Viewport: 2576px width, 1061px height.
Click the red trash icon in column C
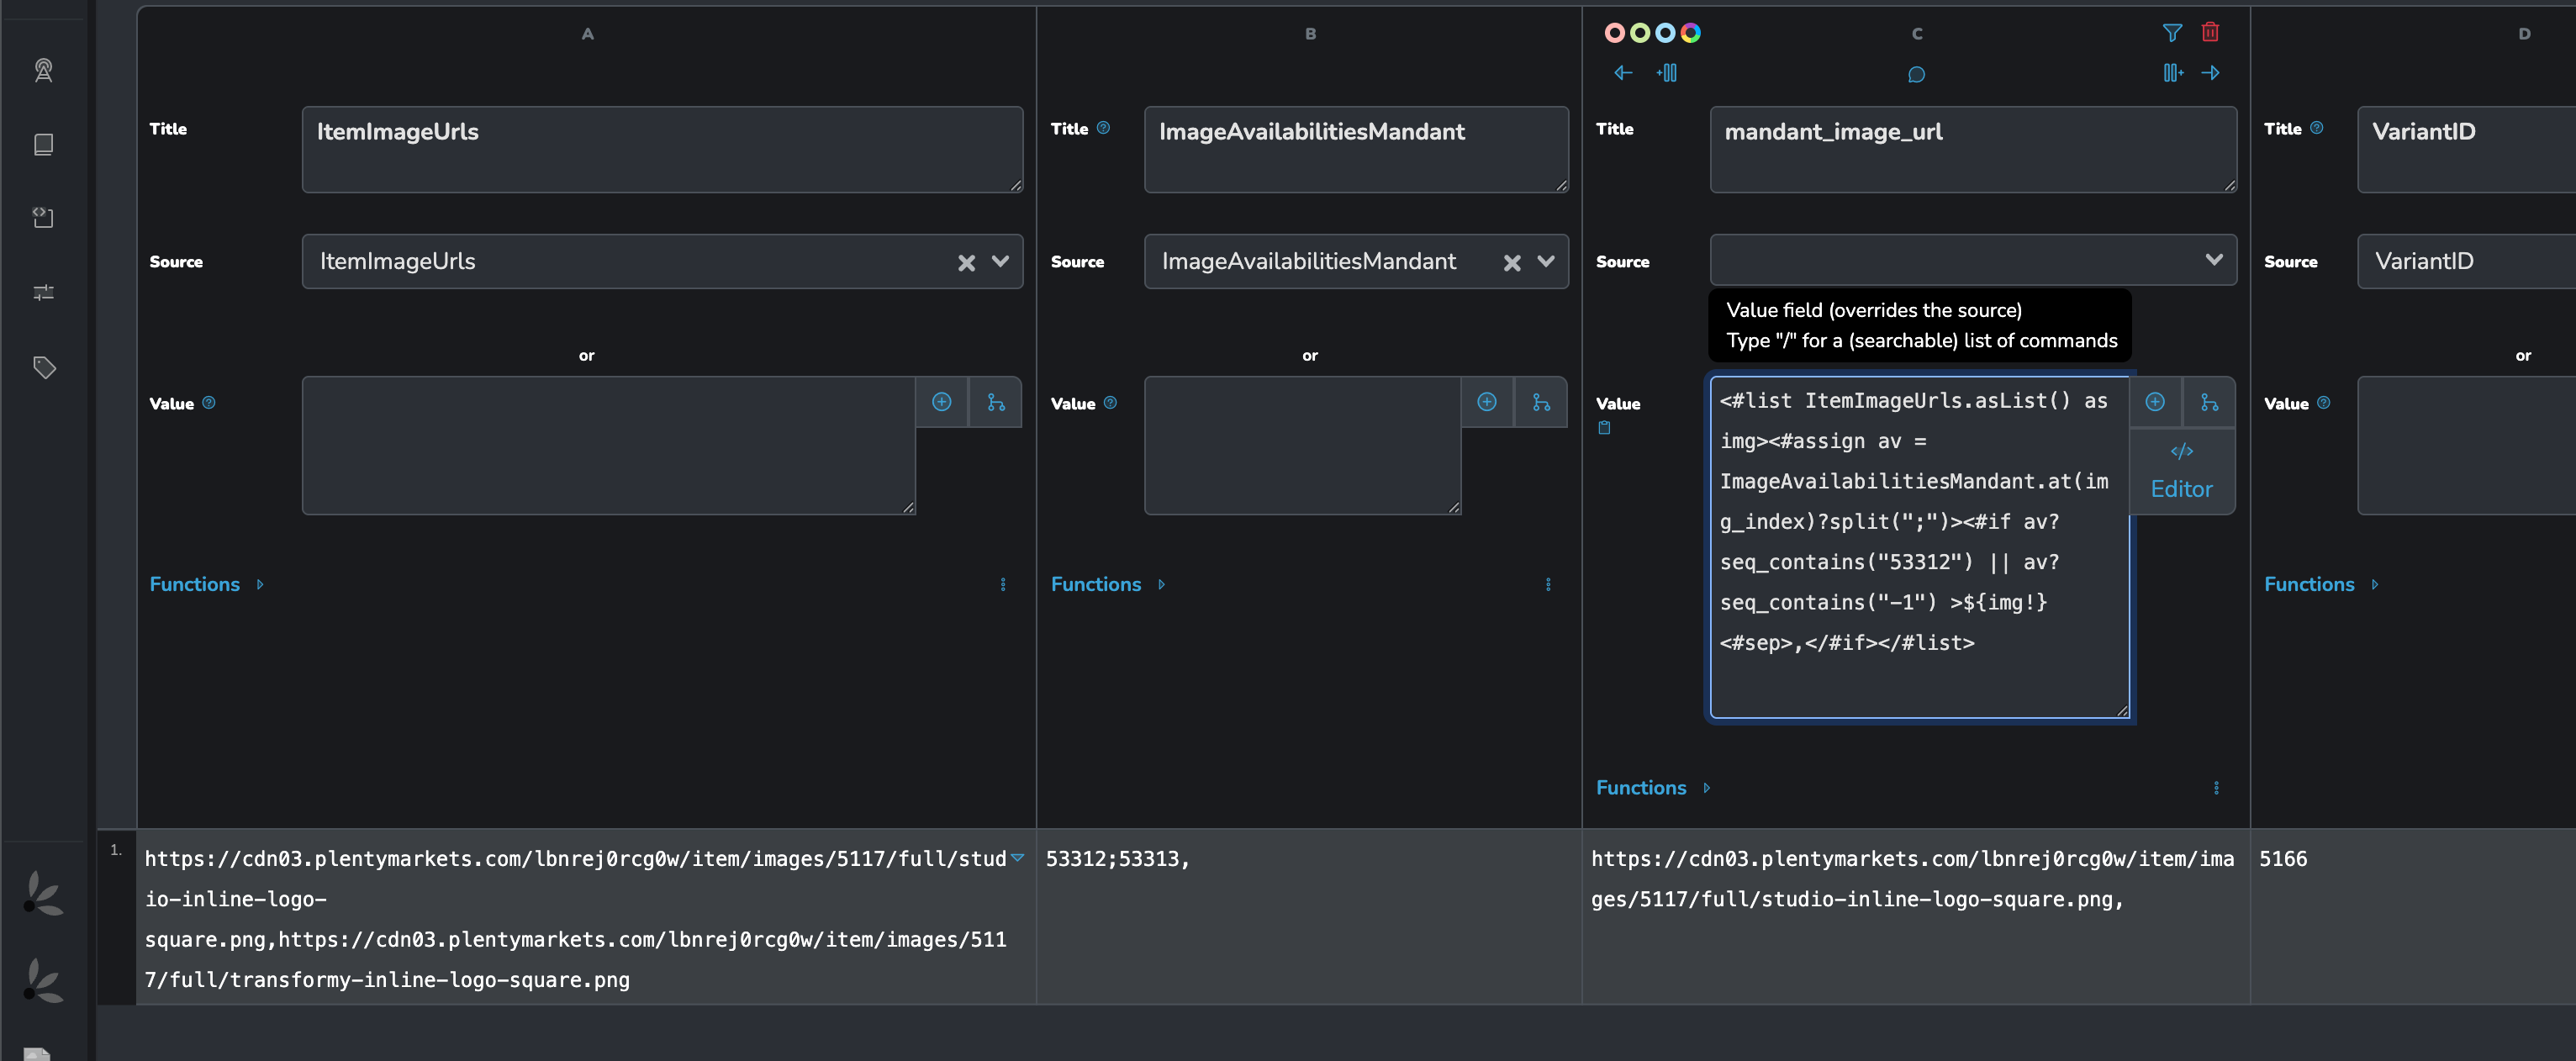pyautogui.click(x=2210, y=33)
